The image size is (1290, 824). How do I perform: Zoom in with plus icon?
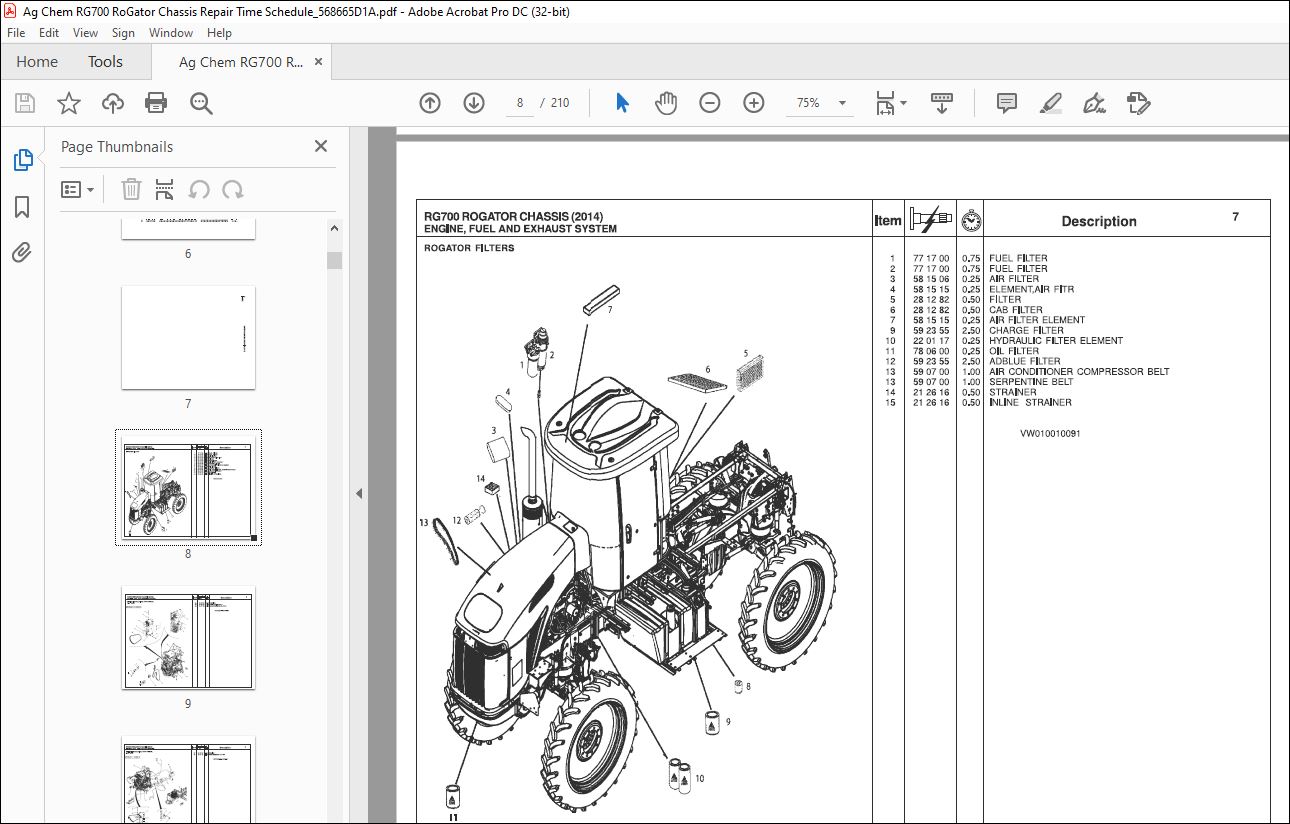(x=754, y=103)
